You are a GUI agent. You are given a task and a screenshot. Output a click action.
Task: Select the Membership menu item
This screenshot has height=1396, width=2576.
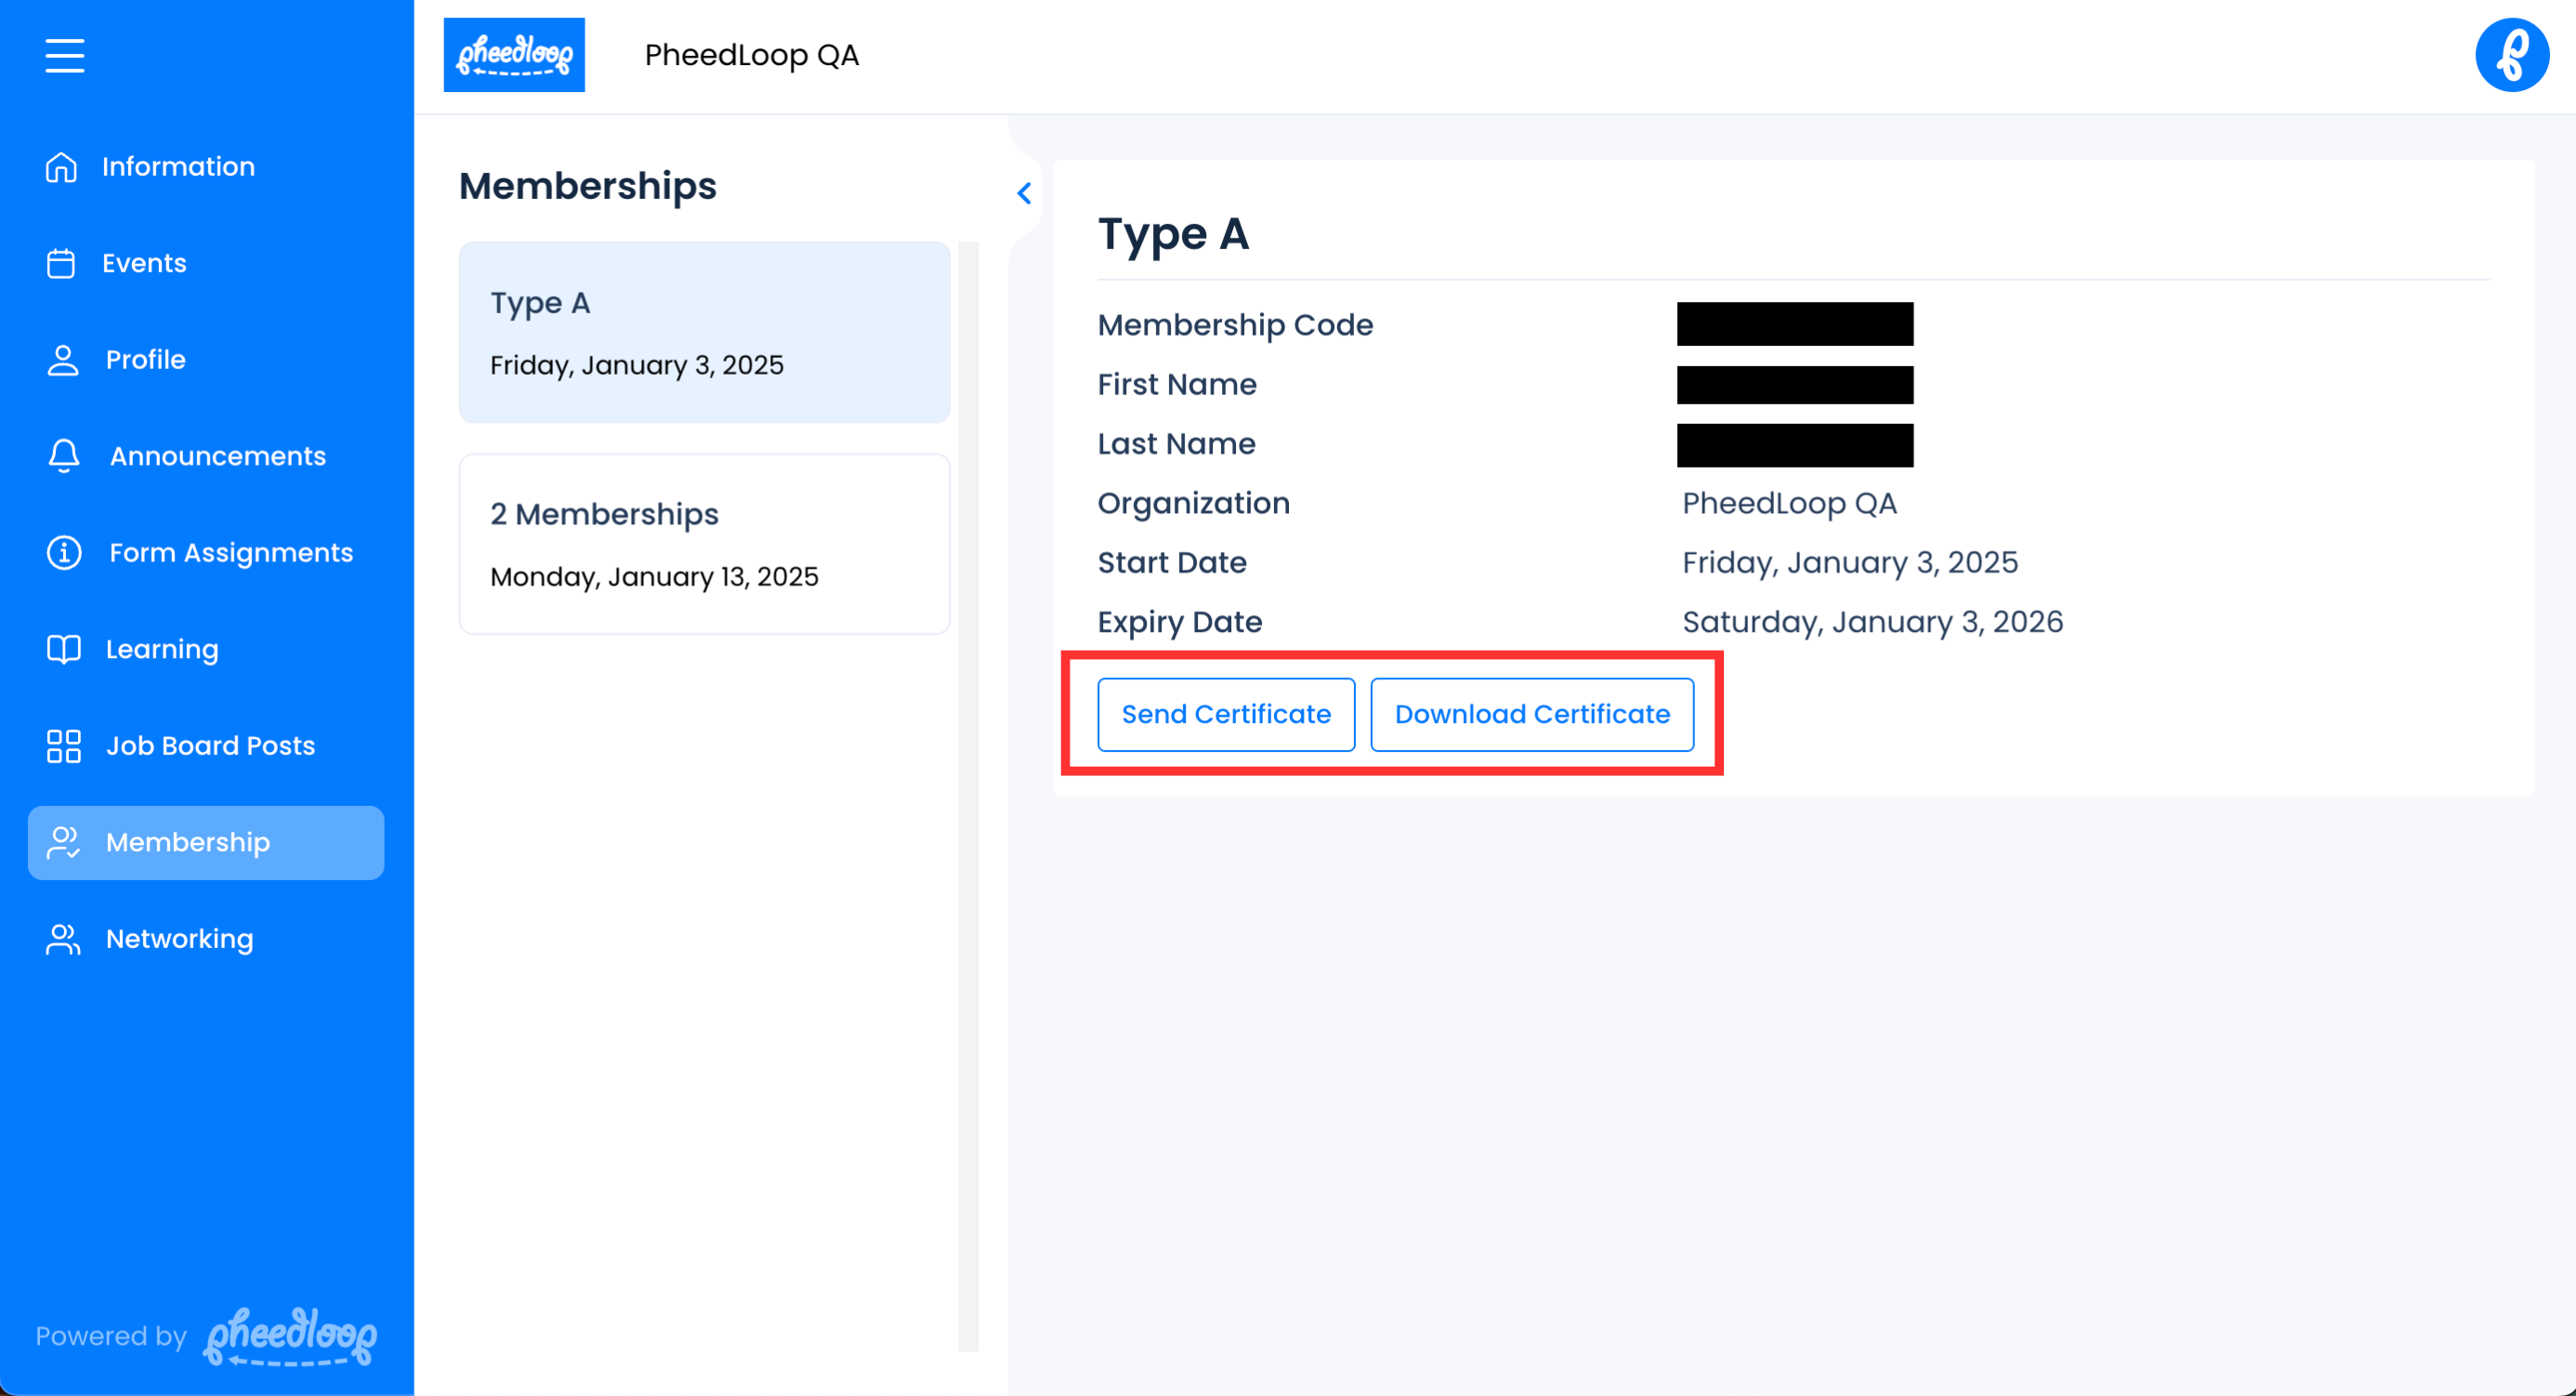tap(206, 842)
